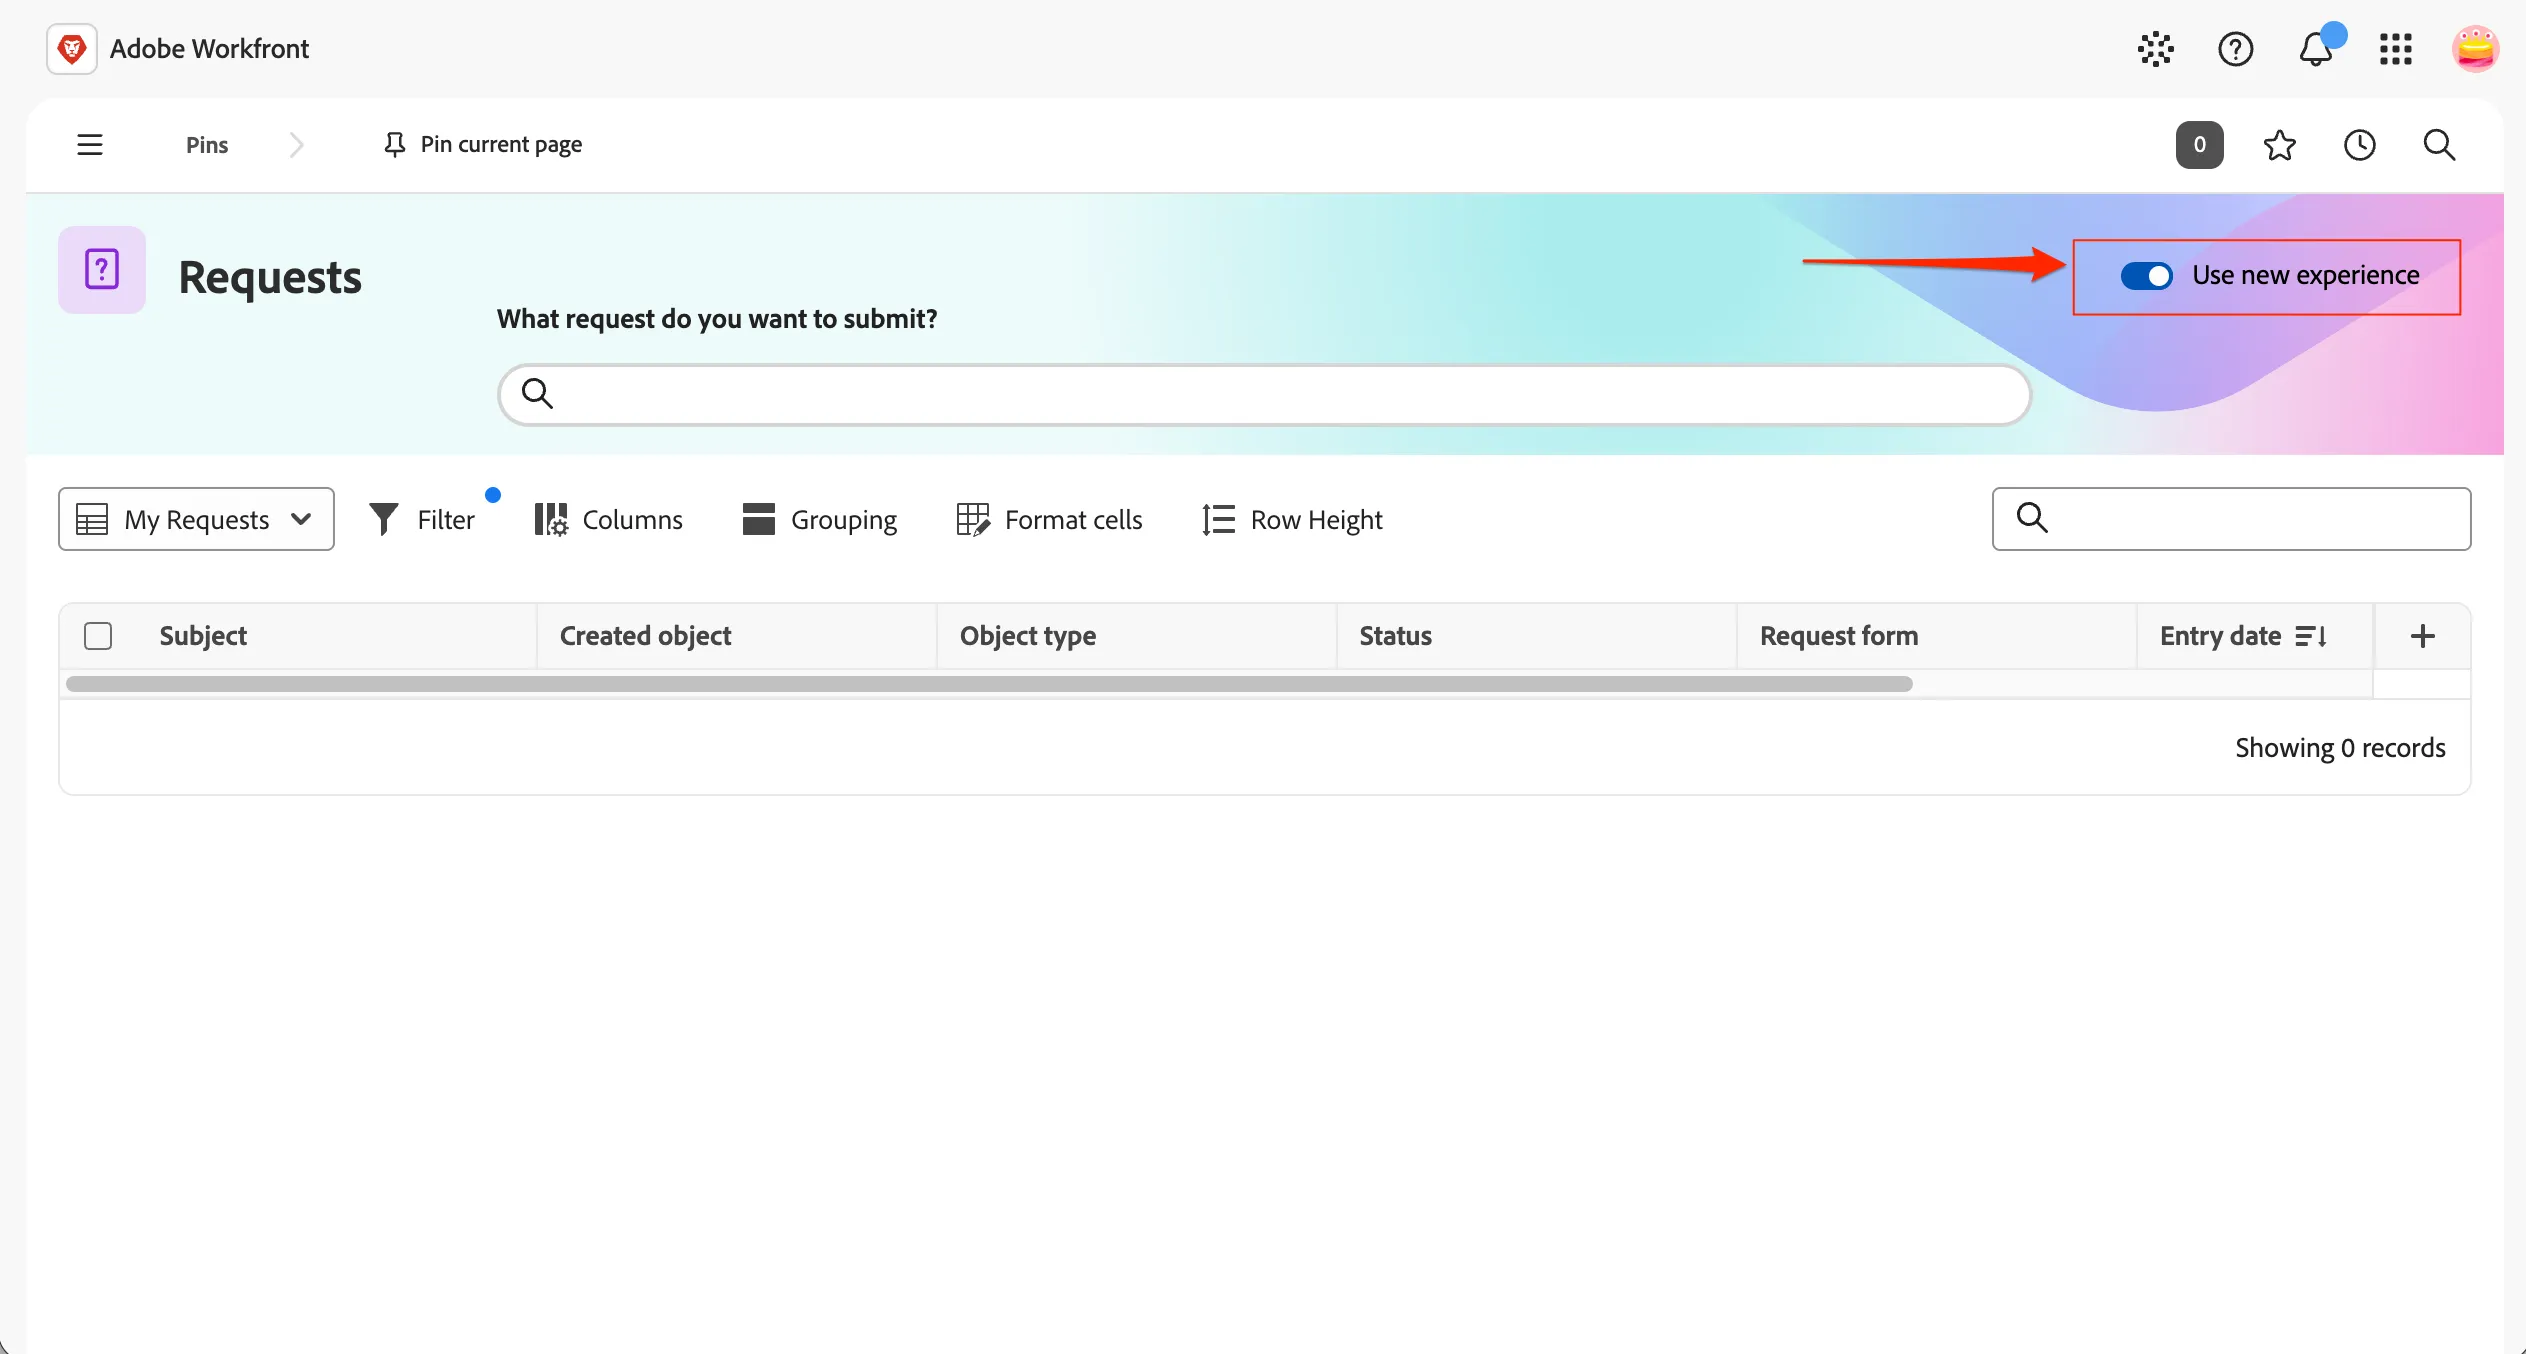The height and width of the screenshot is (1354, 2526).
Task: Click the request submission search field
Action: tap(1264, 394)
